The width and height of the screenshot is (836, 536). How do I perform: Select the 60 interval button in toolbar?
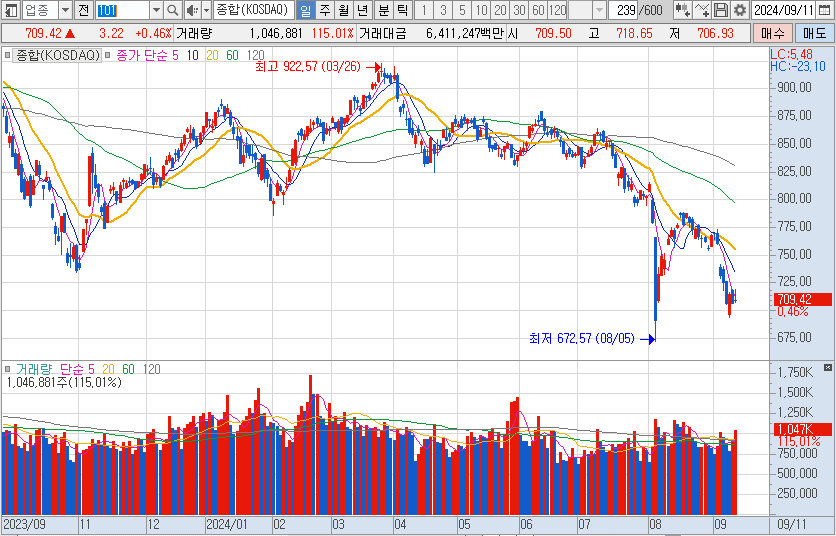pos(538,10)
